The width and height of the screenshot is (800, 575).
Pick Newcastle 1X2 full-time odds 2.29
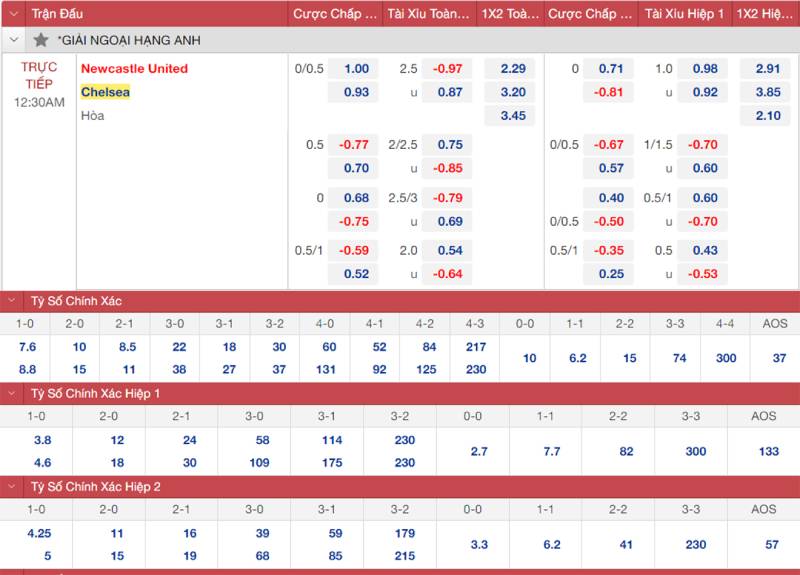512,69
